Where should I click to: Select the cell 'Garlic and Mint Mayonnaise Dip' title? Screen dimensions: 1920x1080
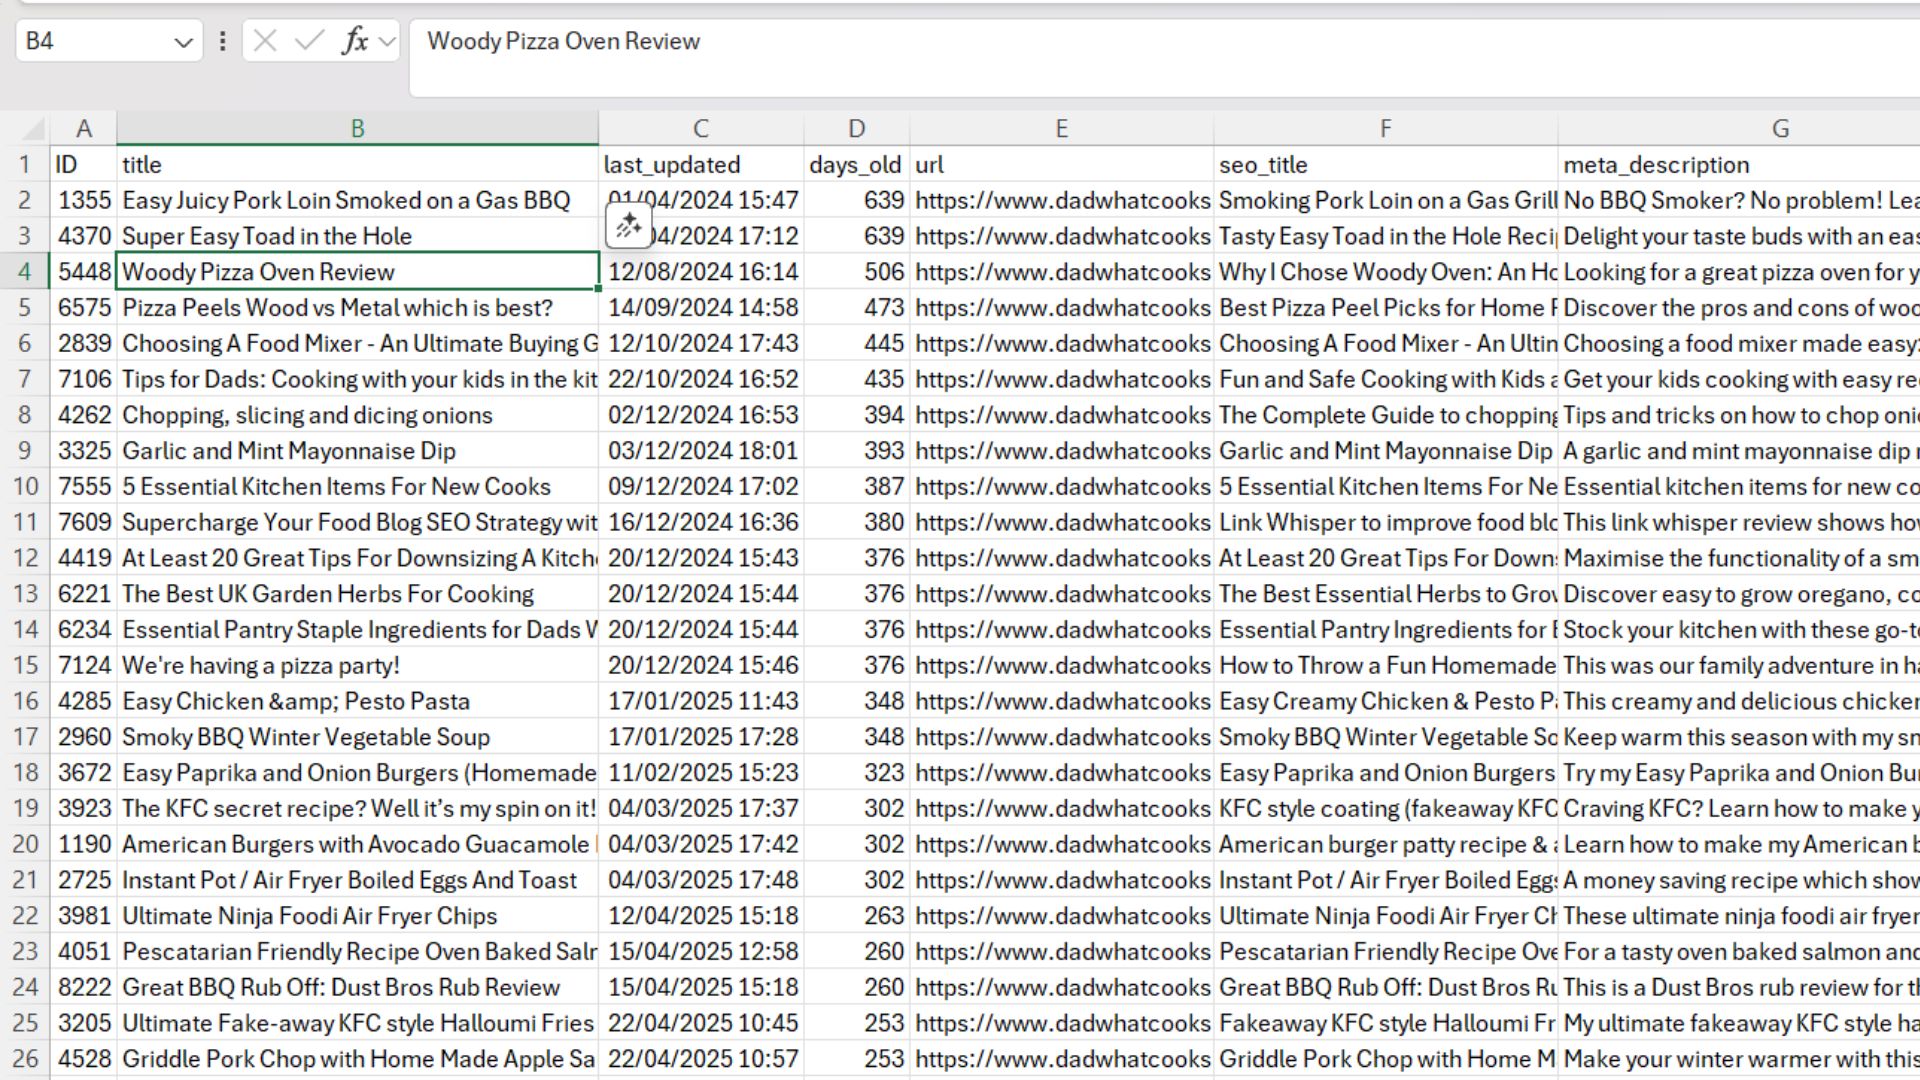[289, 451]
